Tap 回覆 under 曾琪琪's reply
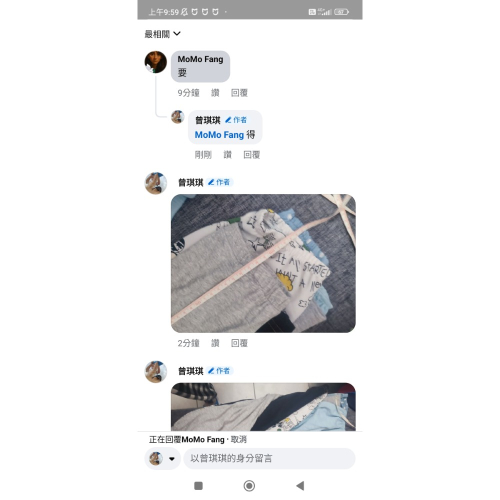This screenshot has width=500, height=500. (x=252, y=155)
